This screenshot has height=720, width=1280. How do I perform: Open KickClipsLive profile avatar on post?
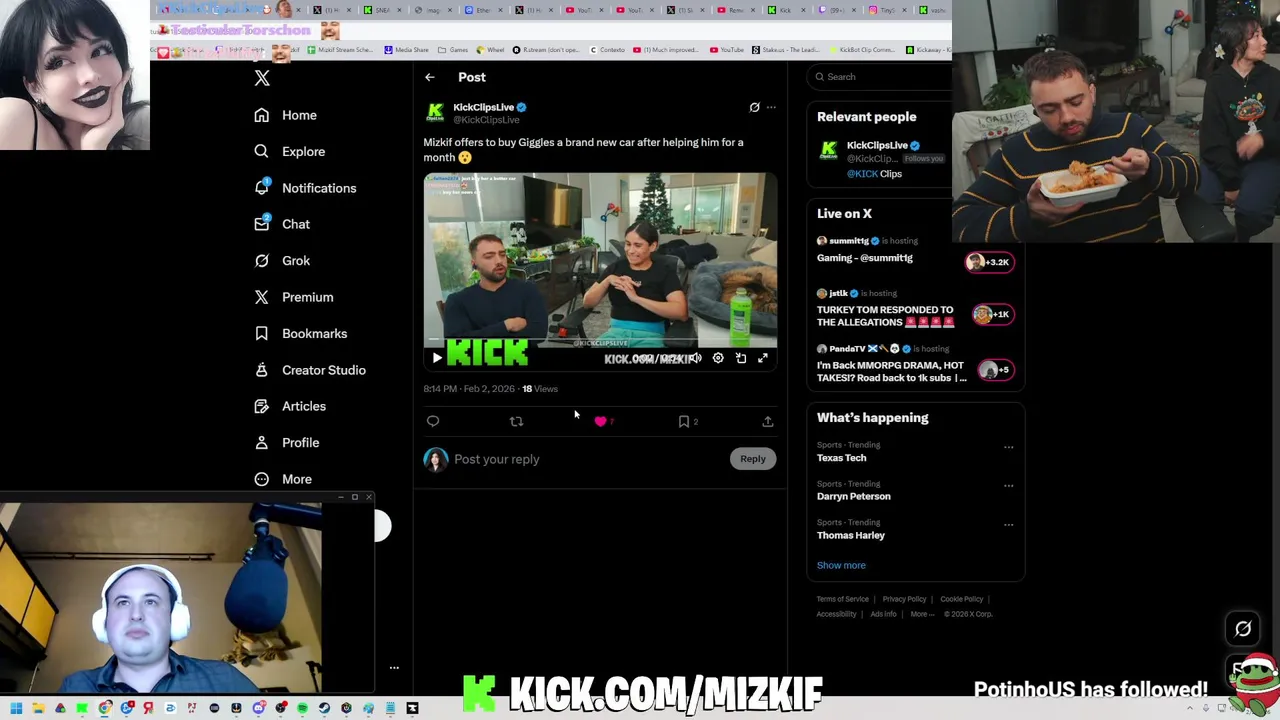[x=435, y=112]
